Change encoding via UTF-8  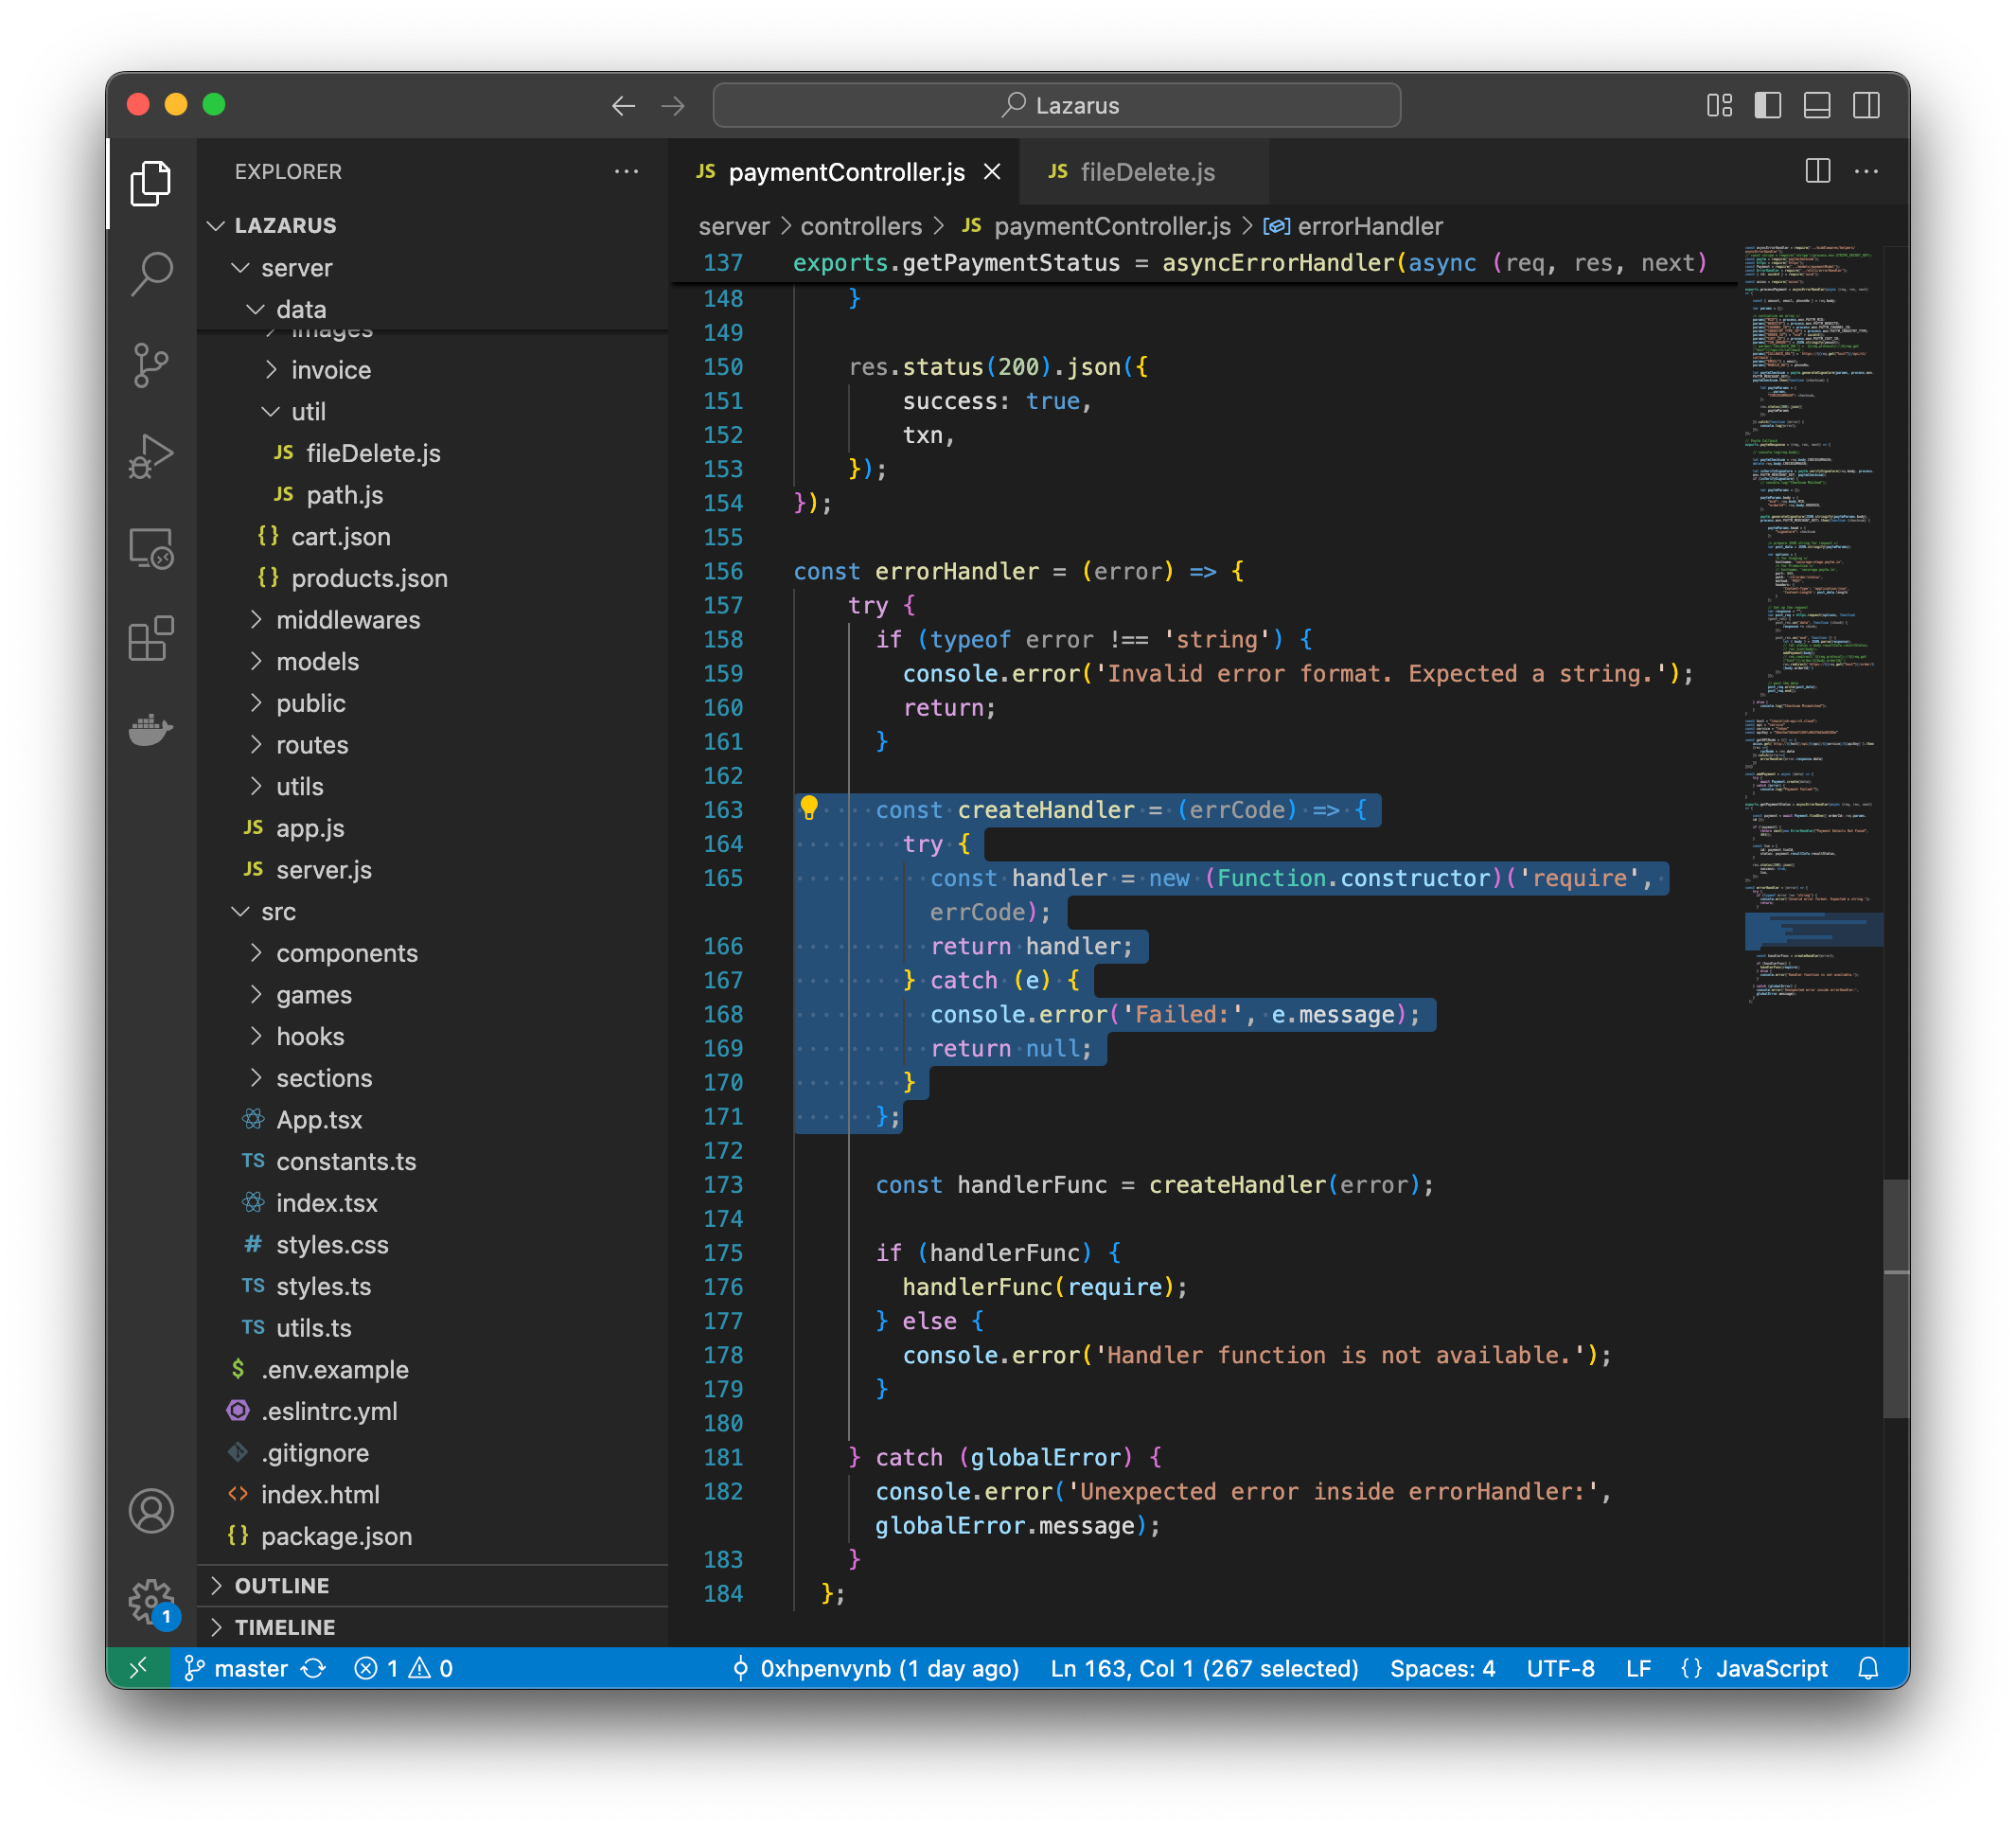[1560, 1668]
